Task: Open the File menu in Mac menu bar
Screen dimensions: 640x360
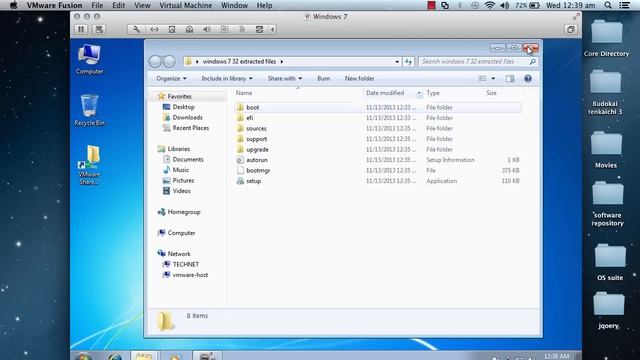Action: 97,5
